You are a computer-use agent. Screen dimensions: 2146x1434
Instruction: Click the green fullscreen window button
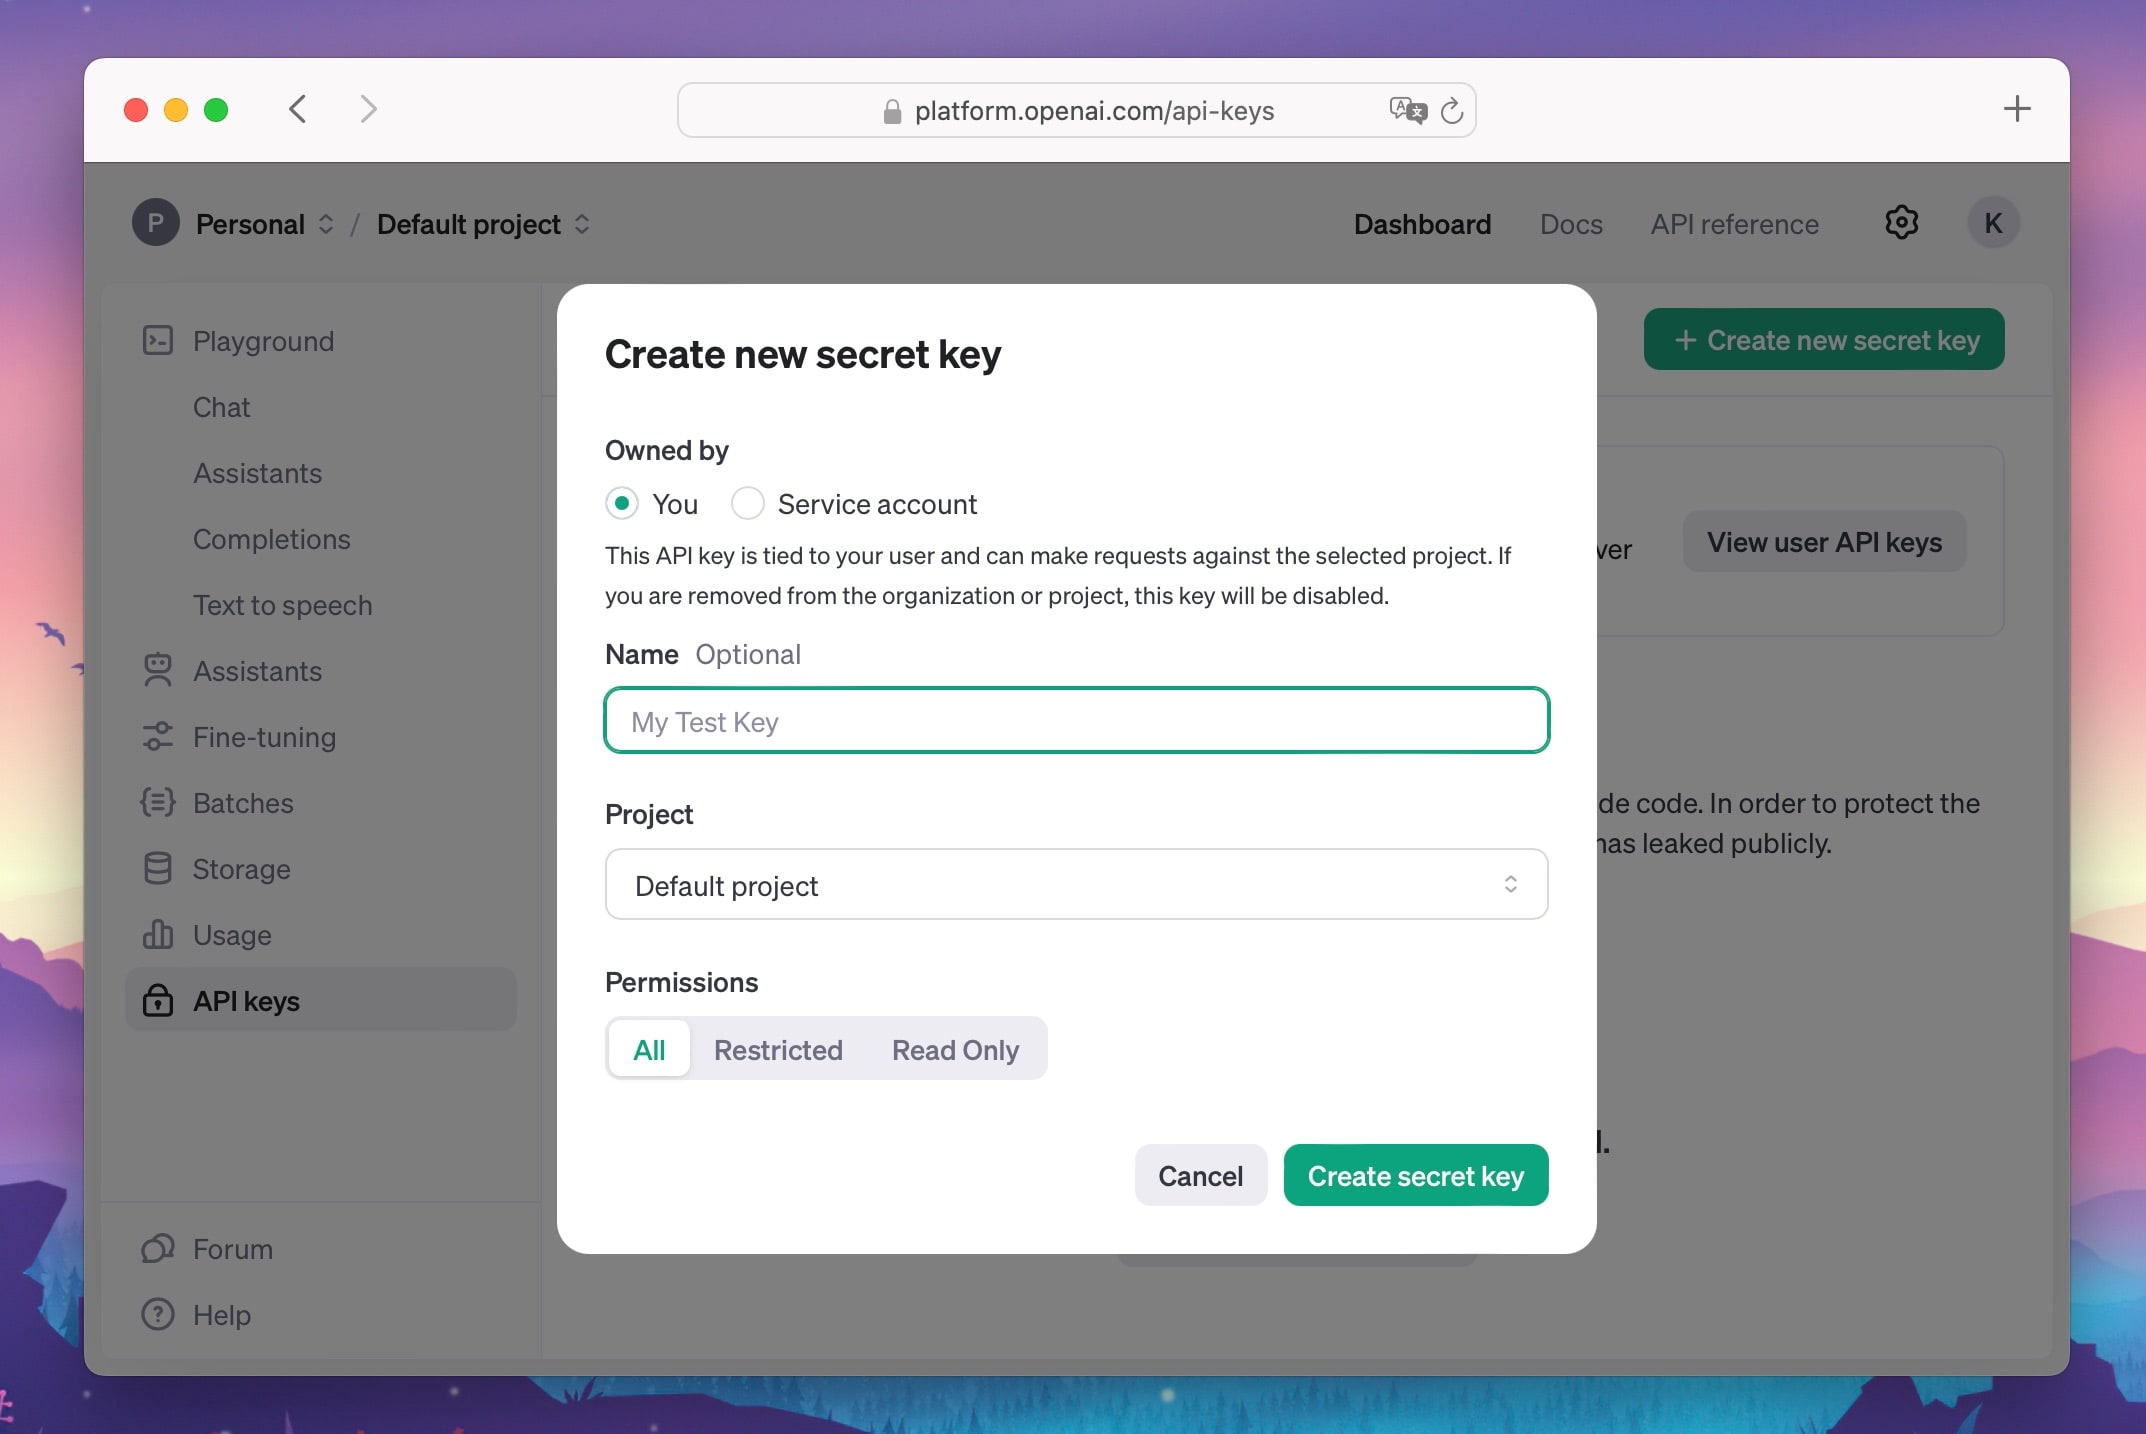pos(216,110)
